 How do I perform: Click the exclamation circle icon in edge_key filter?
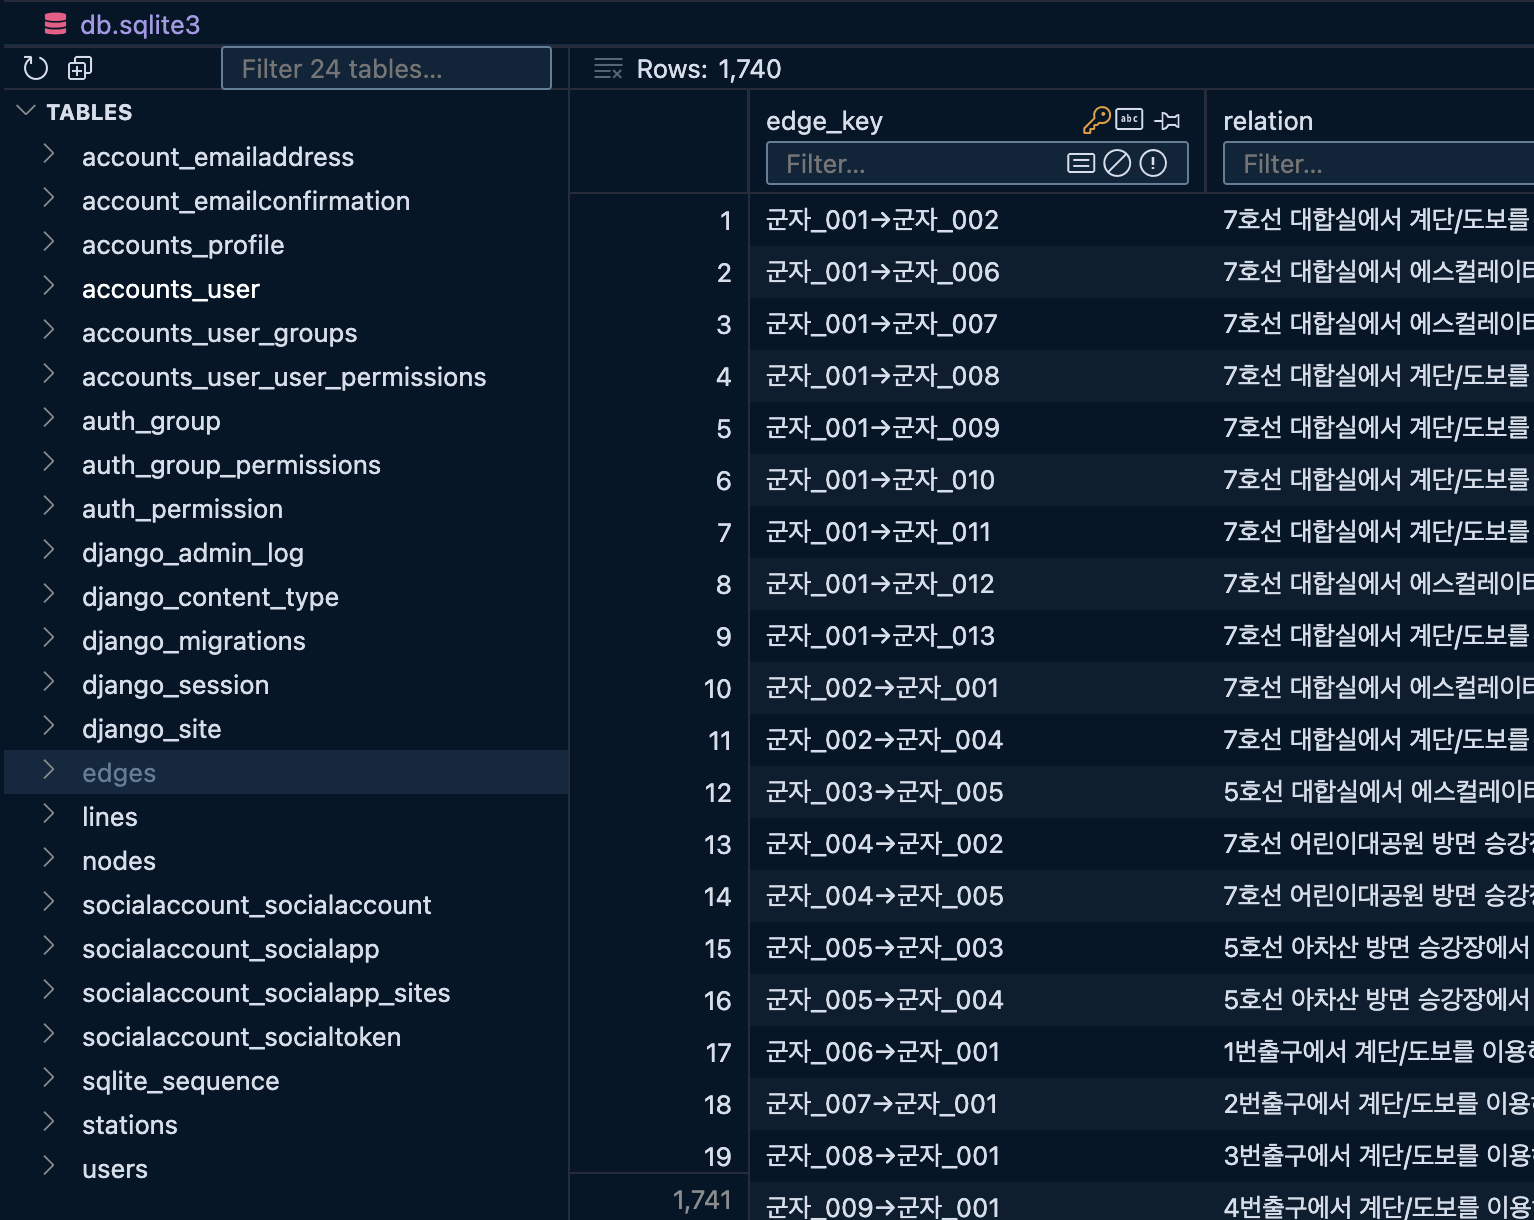coord(1151,163)
